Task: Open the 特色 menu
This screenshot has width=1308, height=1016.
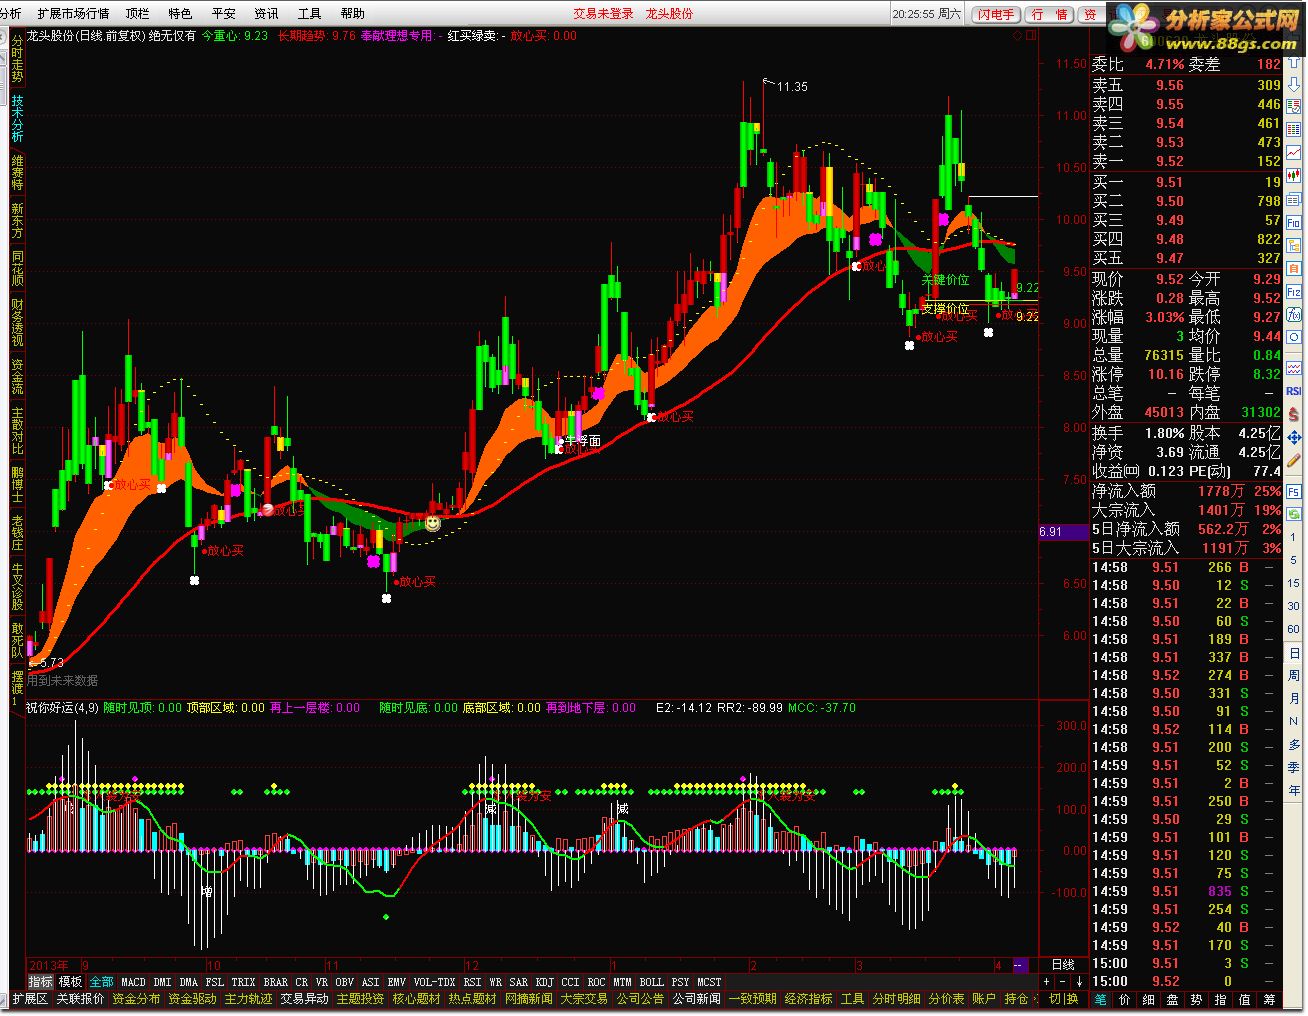Action: 180,13
